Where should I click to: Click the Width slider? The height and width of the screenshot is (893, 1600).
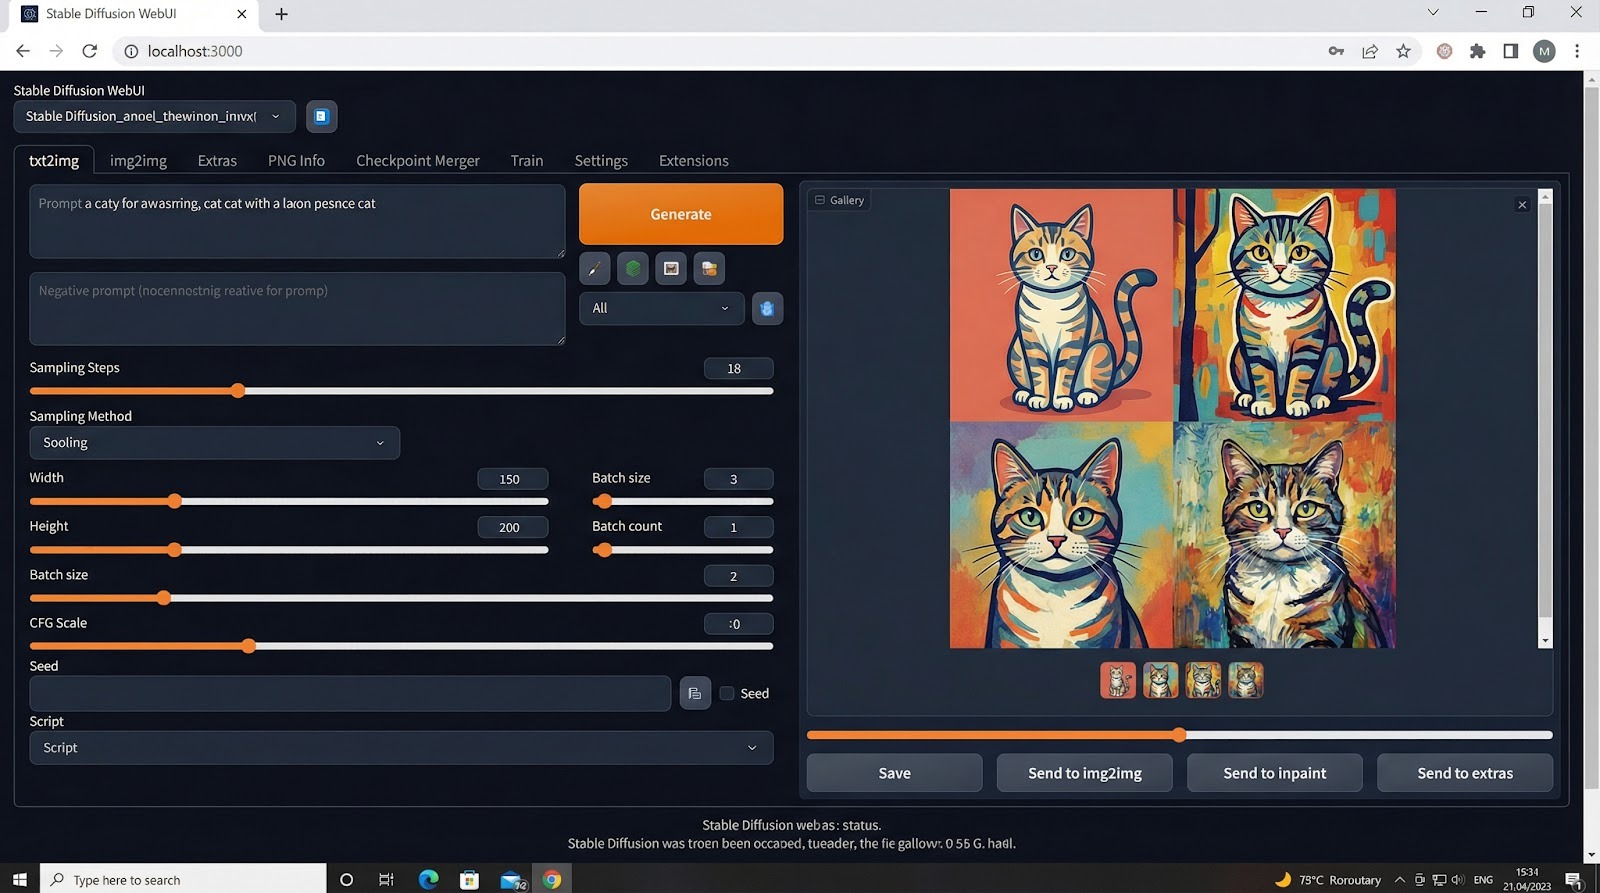pyautogui.click(x=289, y=501)
